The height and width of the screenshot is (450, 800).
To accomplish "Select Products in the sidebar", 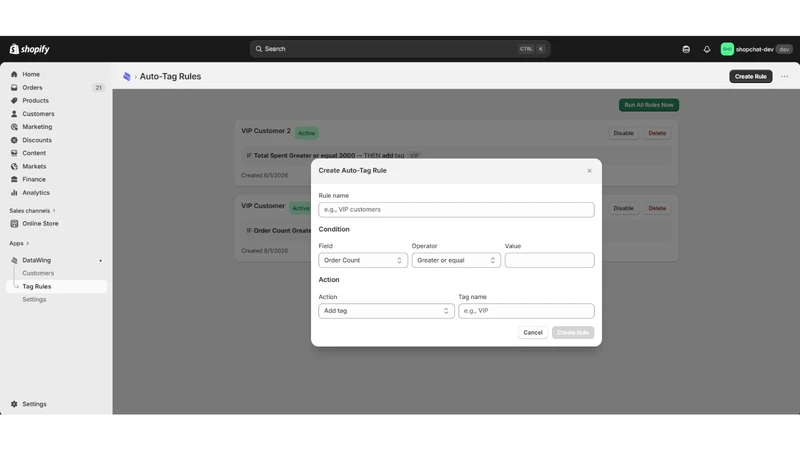I will [x=35, y=101].
